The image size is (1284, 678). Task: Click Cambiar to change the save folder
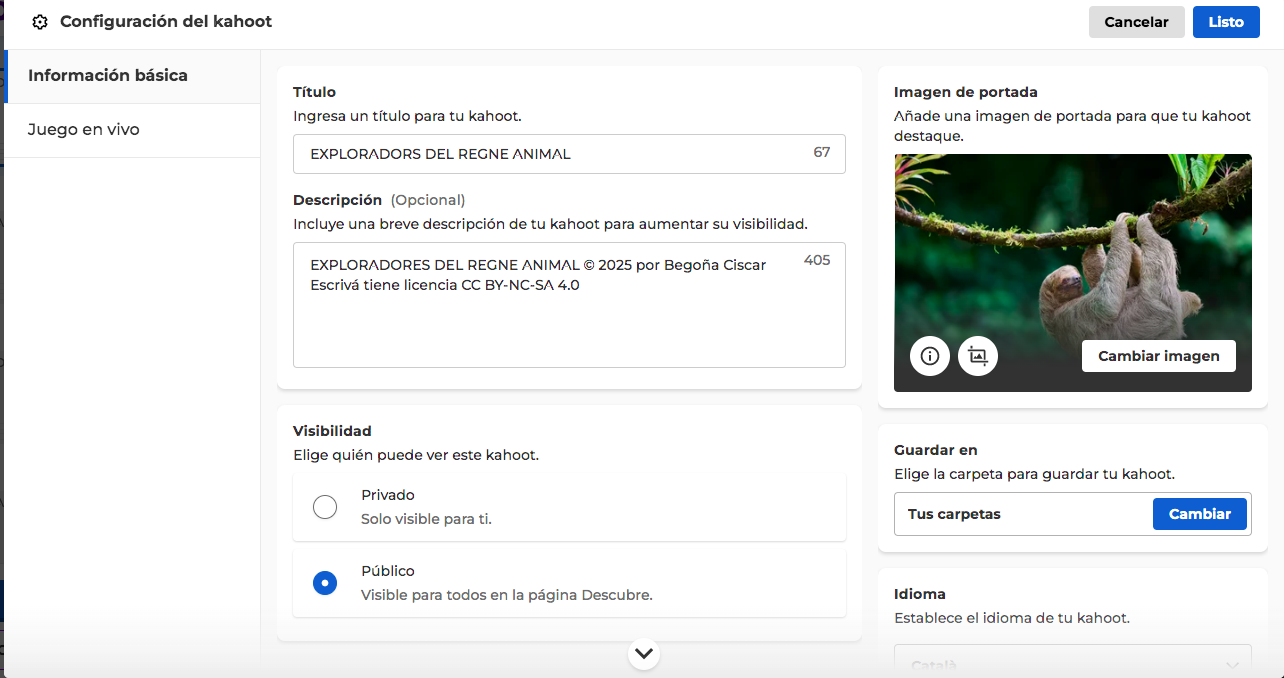point(1199,514)
